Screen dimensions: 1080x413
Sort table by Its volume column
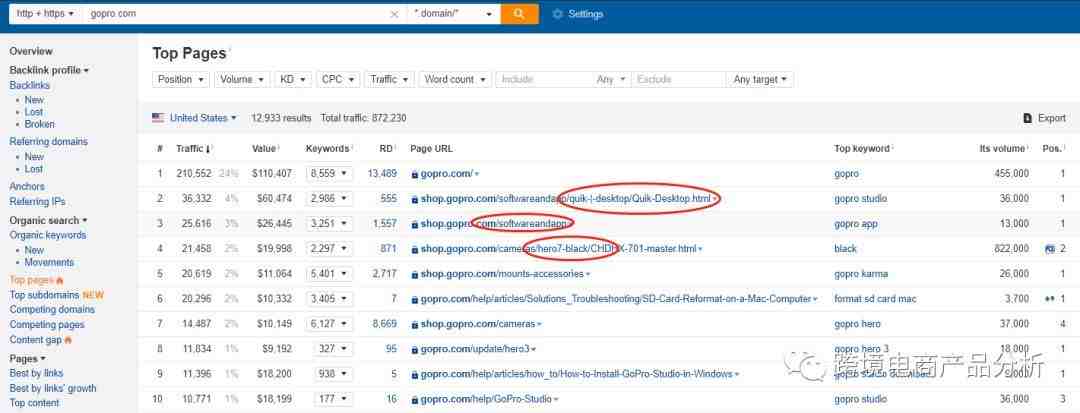click(1004, 148)
